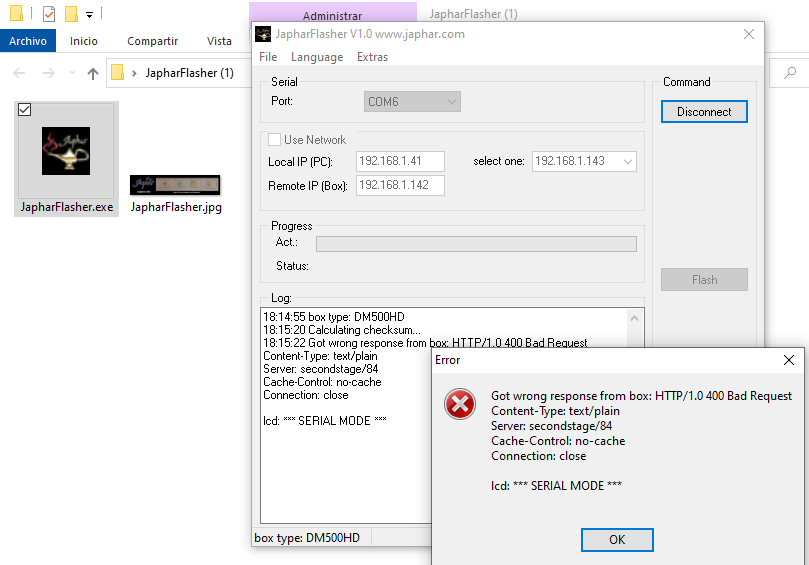Open the JapharFlasher.jpg thumbnail
Image resolution: width=809 pixels, height=565 pixels.
coord(175,185)
